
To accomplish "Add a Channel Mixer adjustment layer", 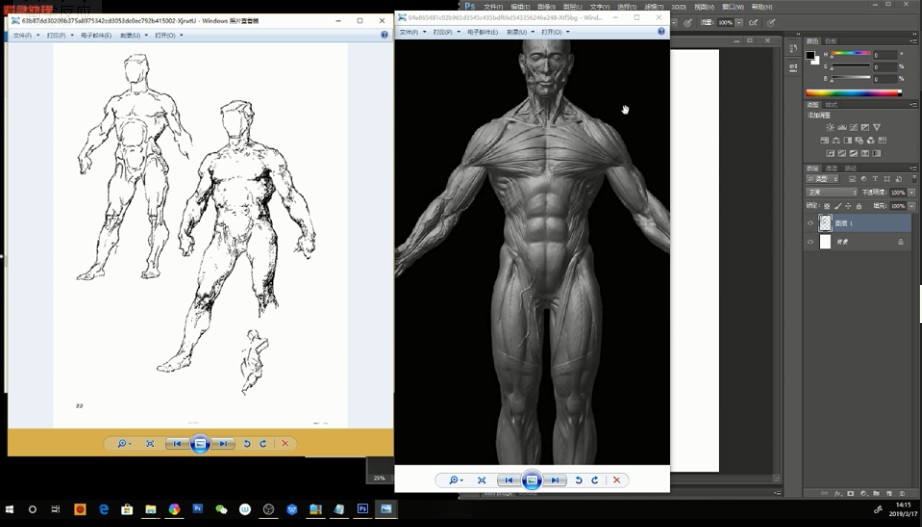I will pos(870,140).
